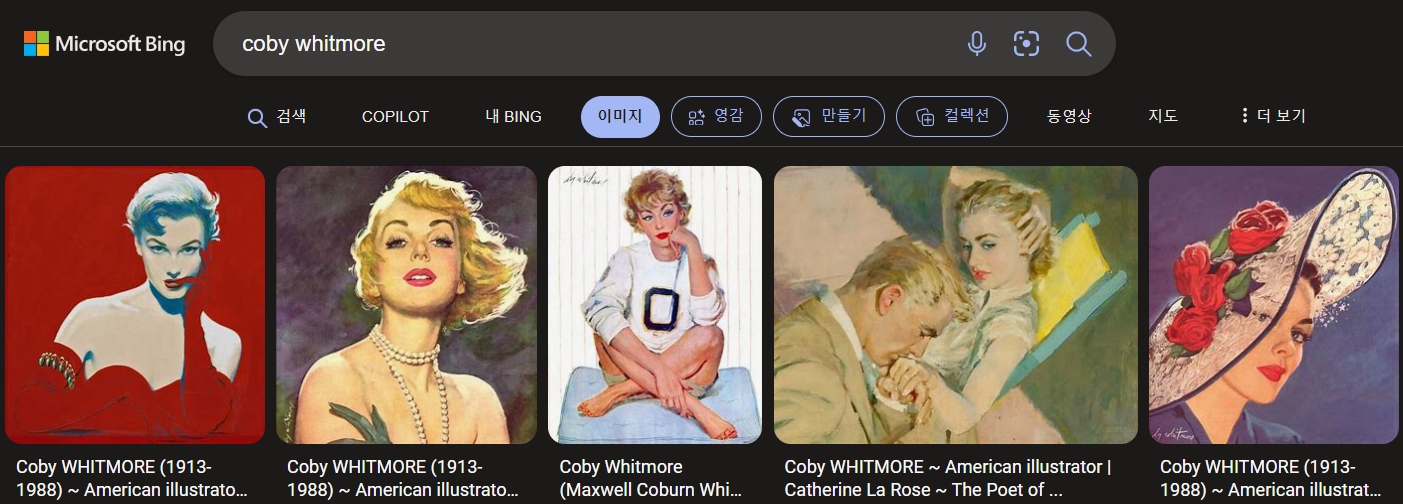Screen dimensions: 1403x504
Task: Open the COPILOT tab
Action: (395, 116)
